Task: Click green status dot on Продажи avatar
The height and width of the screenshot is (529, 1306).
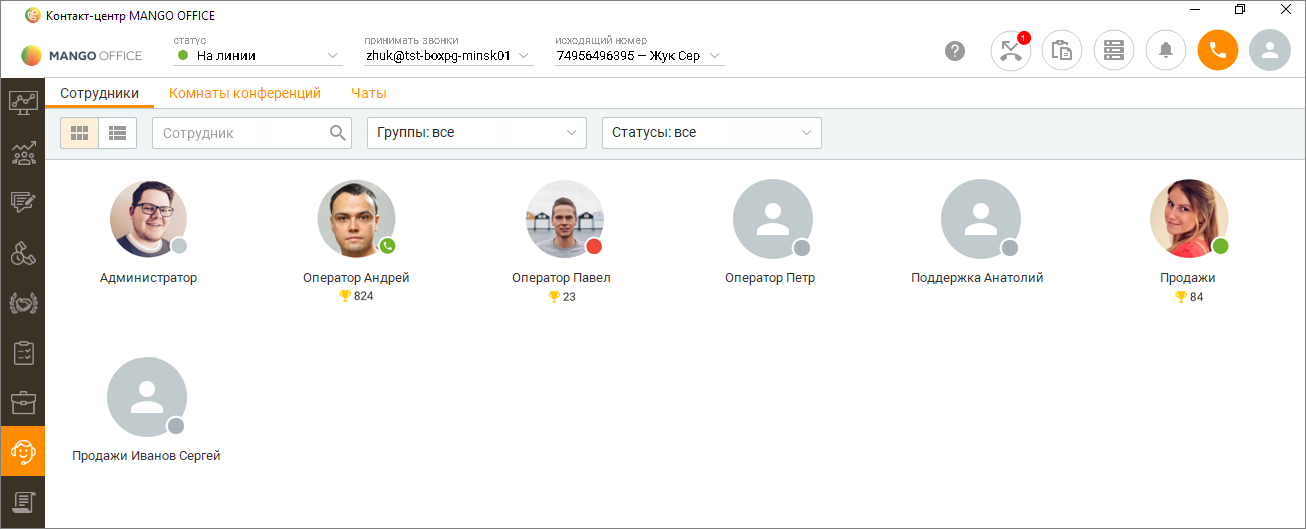Action: click(1220, 246)
